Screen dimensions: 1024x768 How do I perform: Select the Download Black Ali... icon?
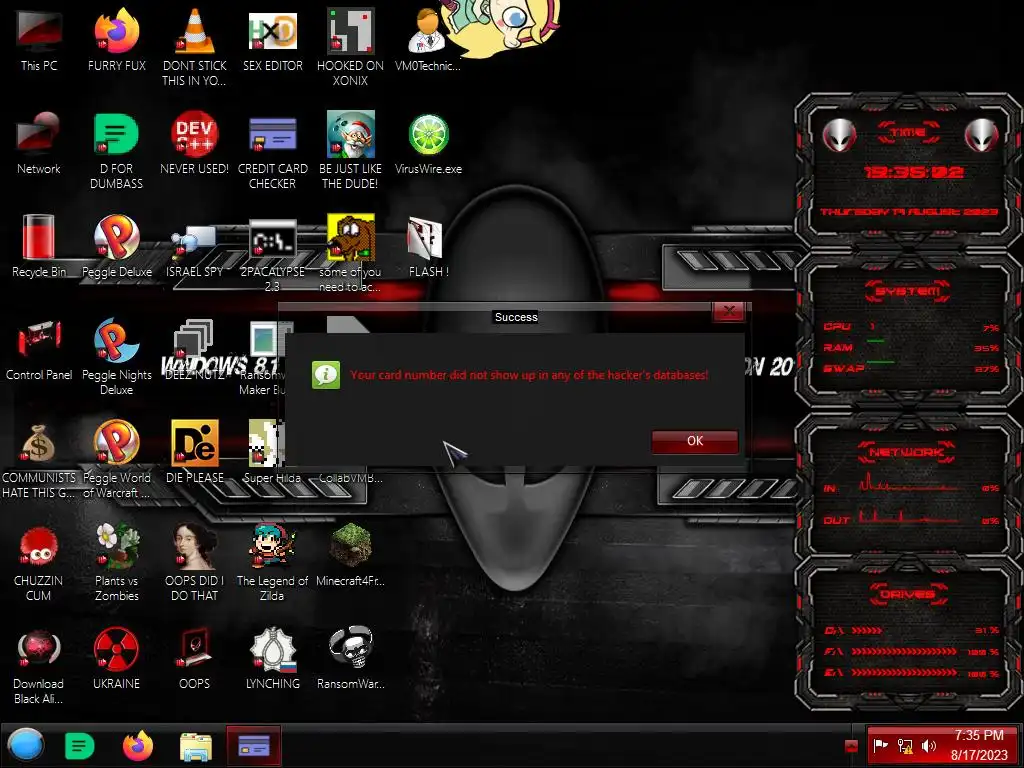(x=39, y=666)
